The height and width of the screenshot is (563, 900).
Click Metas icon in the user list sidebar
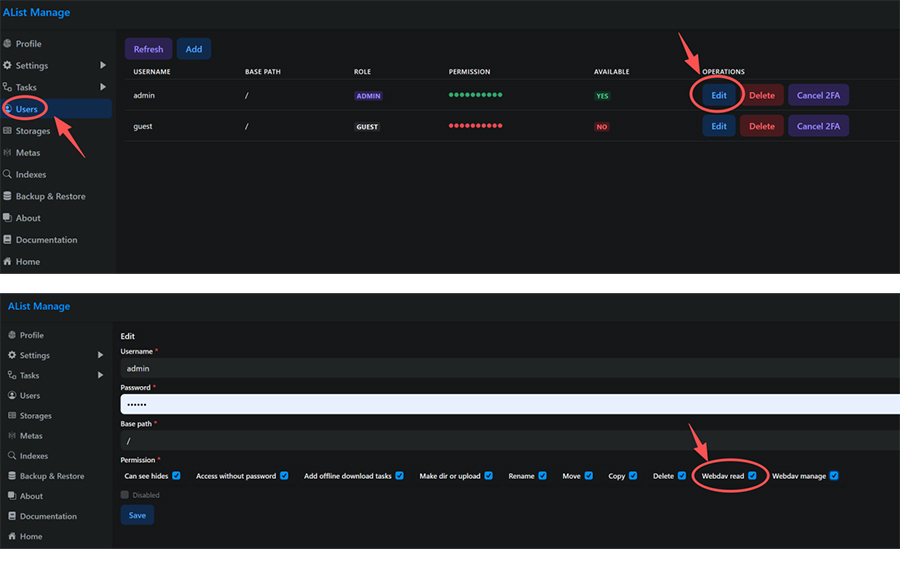click(8, 153)
